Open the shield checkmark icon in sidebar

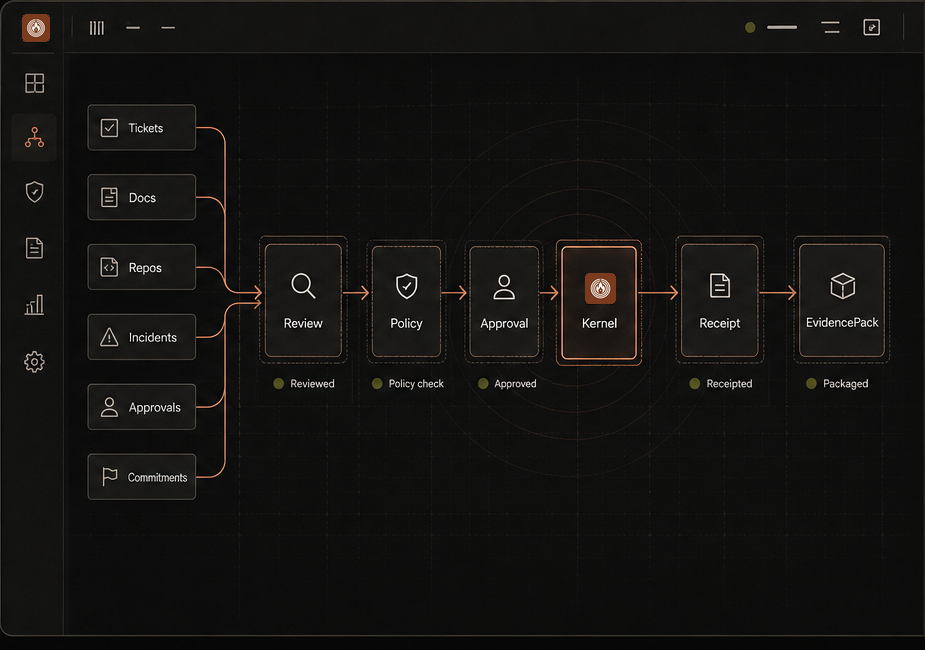pyautogui.click(x=34, y=192)
